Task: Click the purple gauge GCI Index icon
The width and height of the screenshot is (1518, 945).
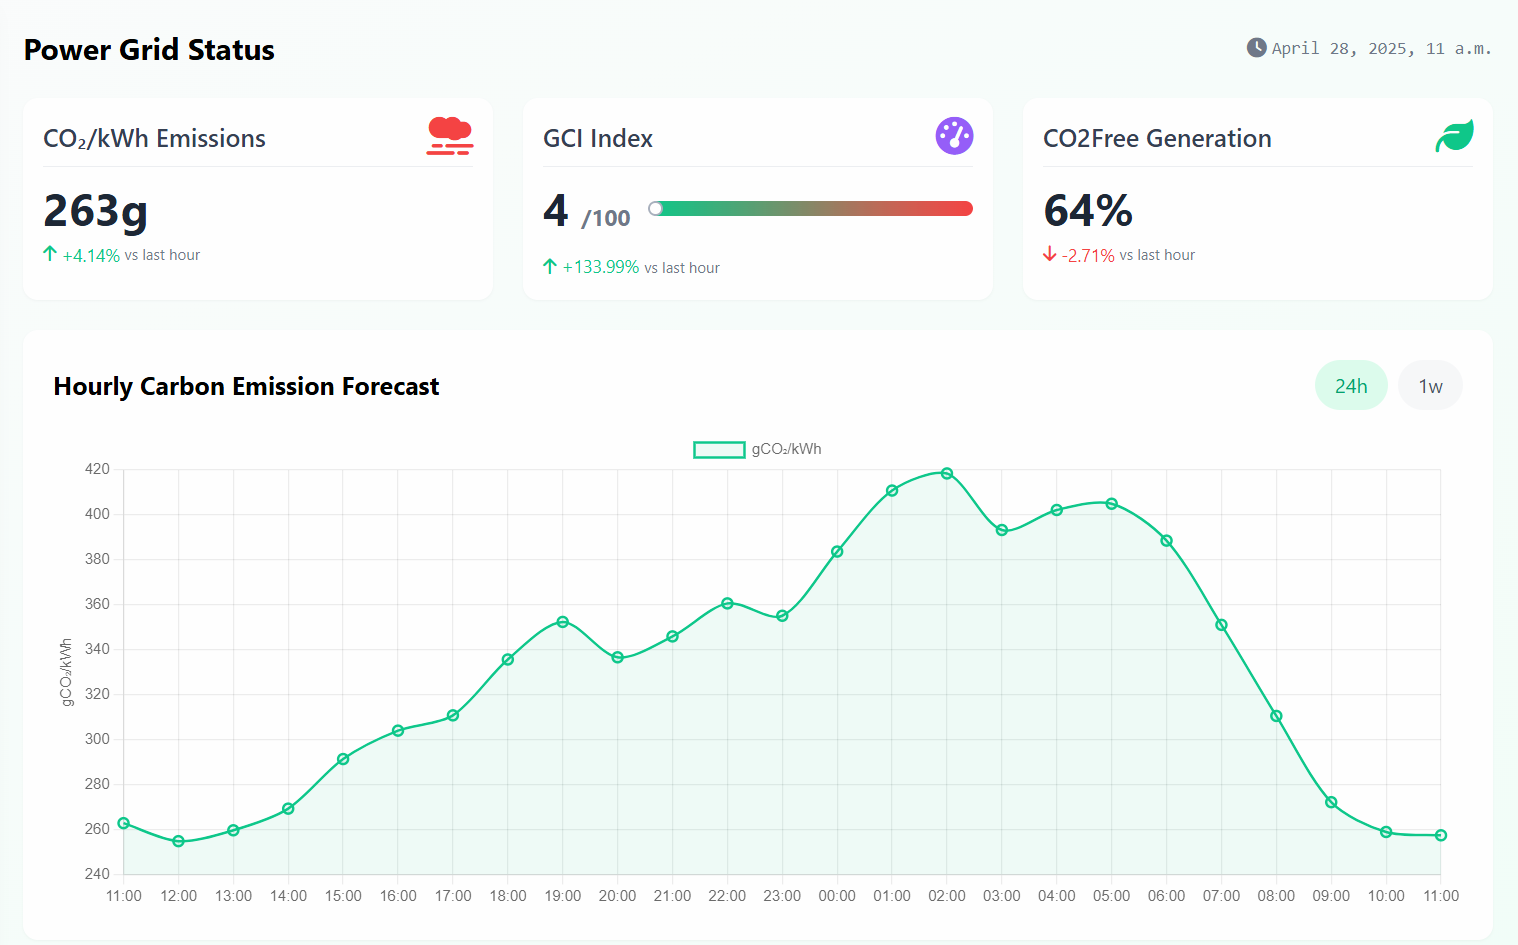Action: click(x=954, y=136)
